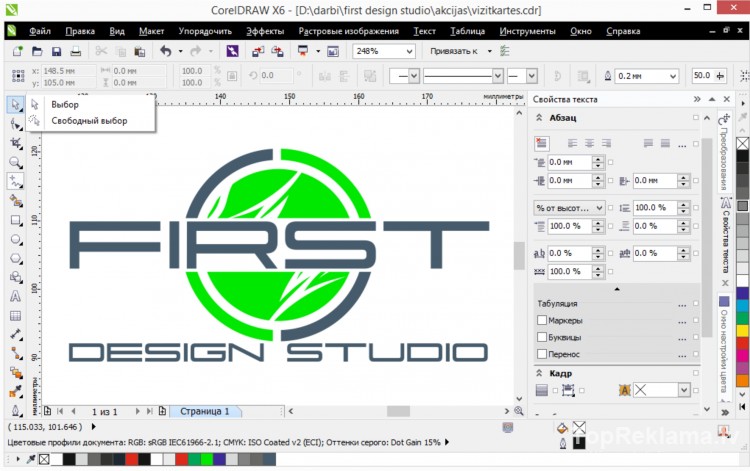750x471 pixels.
Task: Click the Undo arrow icon
Action: click(164, 51)
